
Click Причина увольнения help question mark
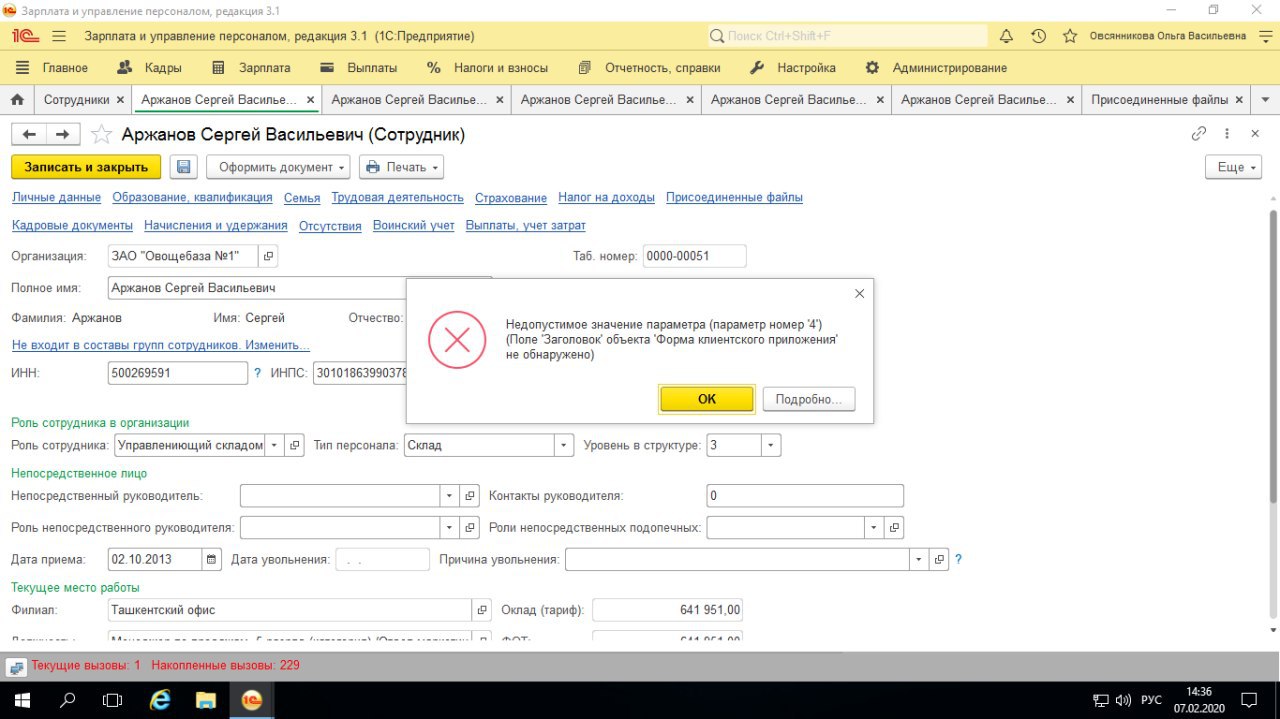click(958, 559)
